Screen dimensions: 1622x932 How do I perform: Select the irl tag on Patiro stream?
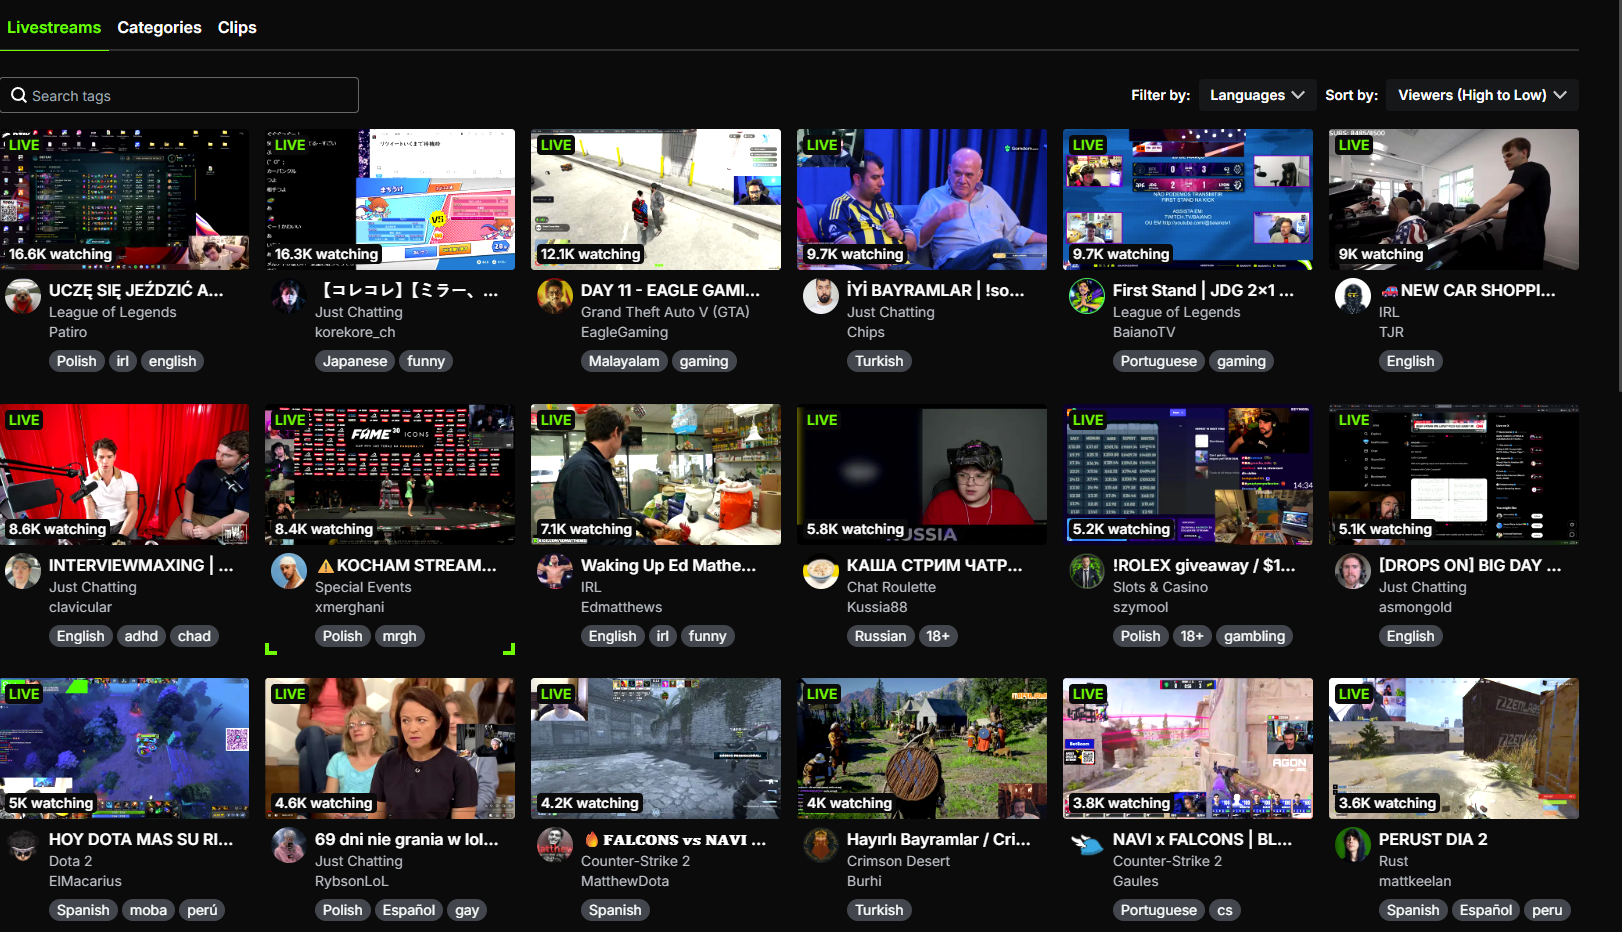122,361
